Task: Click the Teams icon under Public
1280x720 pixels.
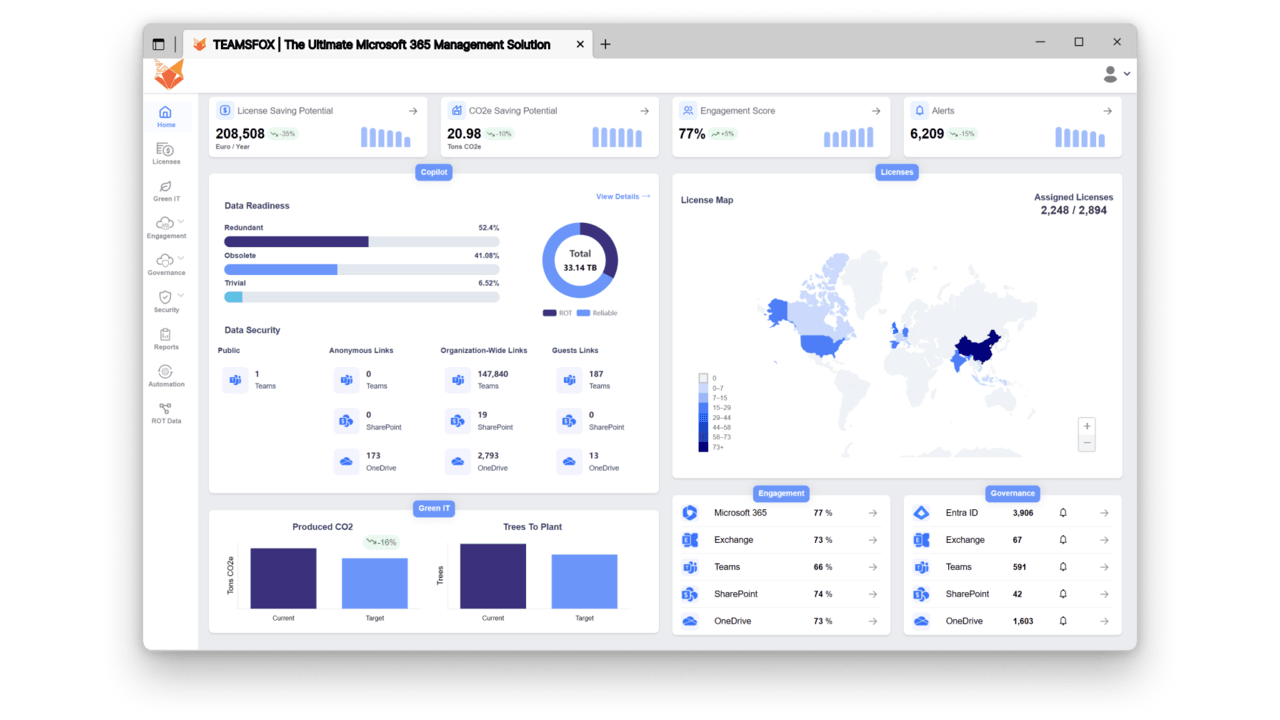Action: pyautogui.click(x=235, y=380)
